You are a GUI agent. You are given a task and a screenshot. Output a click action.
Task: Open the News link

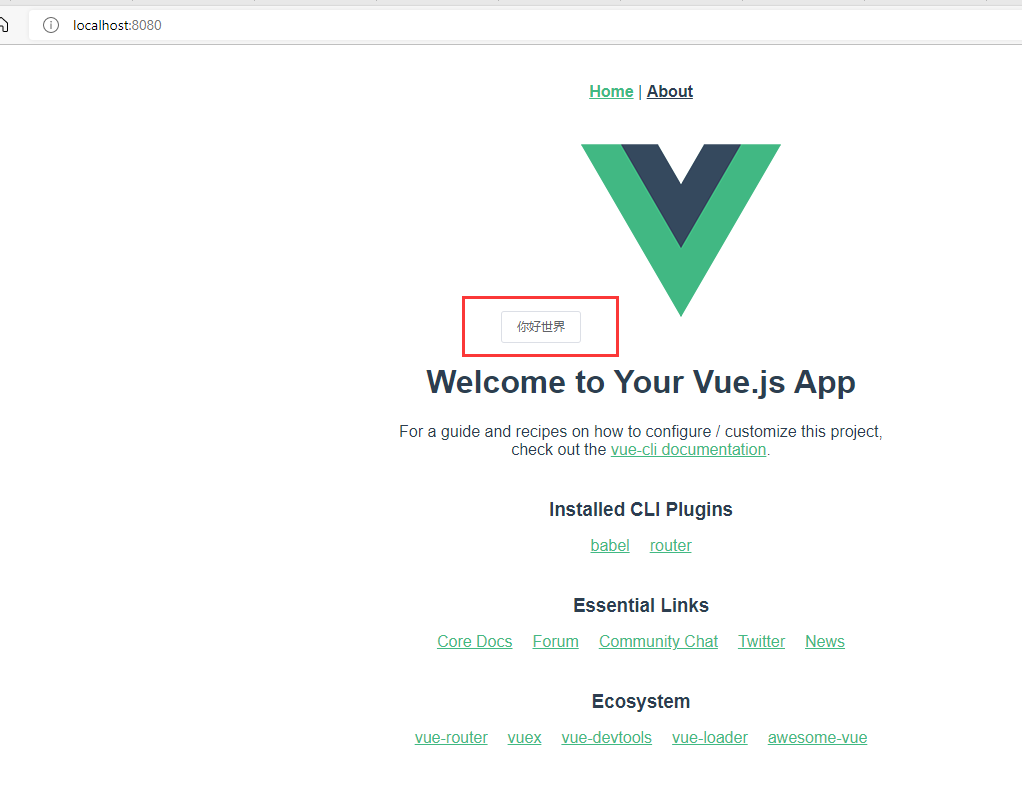coord(825,641)
